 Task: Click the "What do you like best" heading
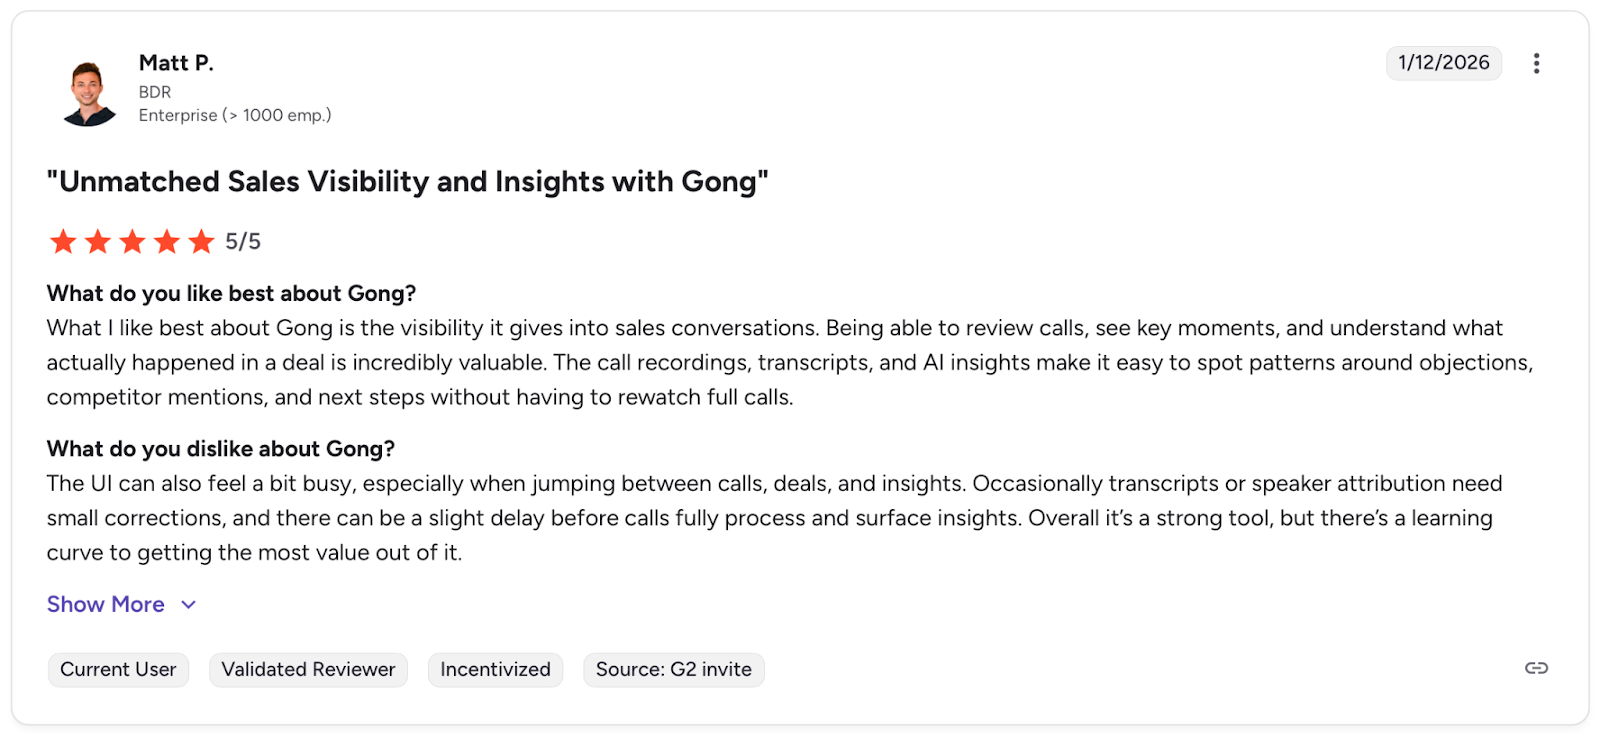coord(231,293)
